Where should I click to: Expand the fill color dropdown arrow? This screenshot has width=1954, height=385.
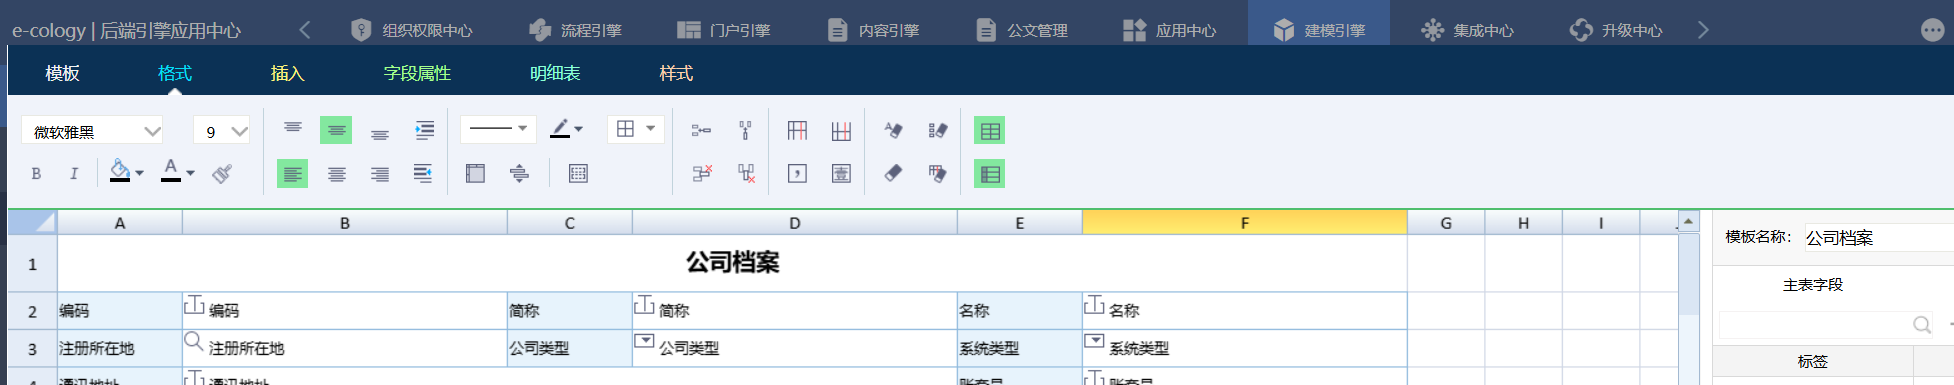point(140,174)
